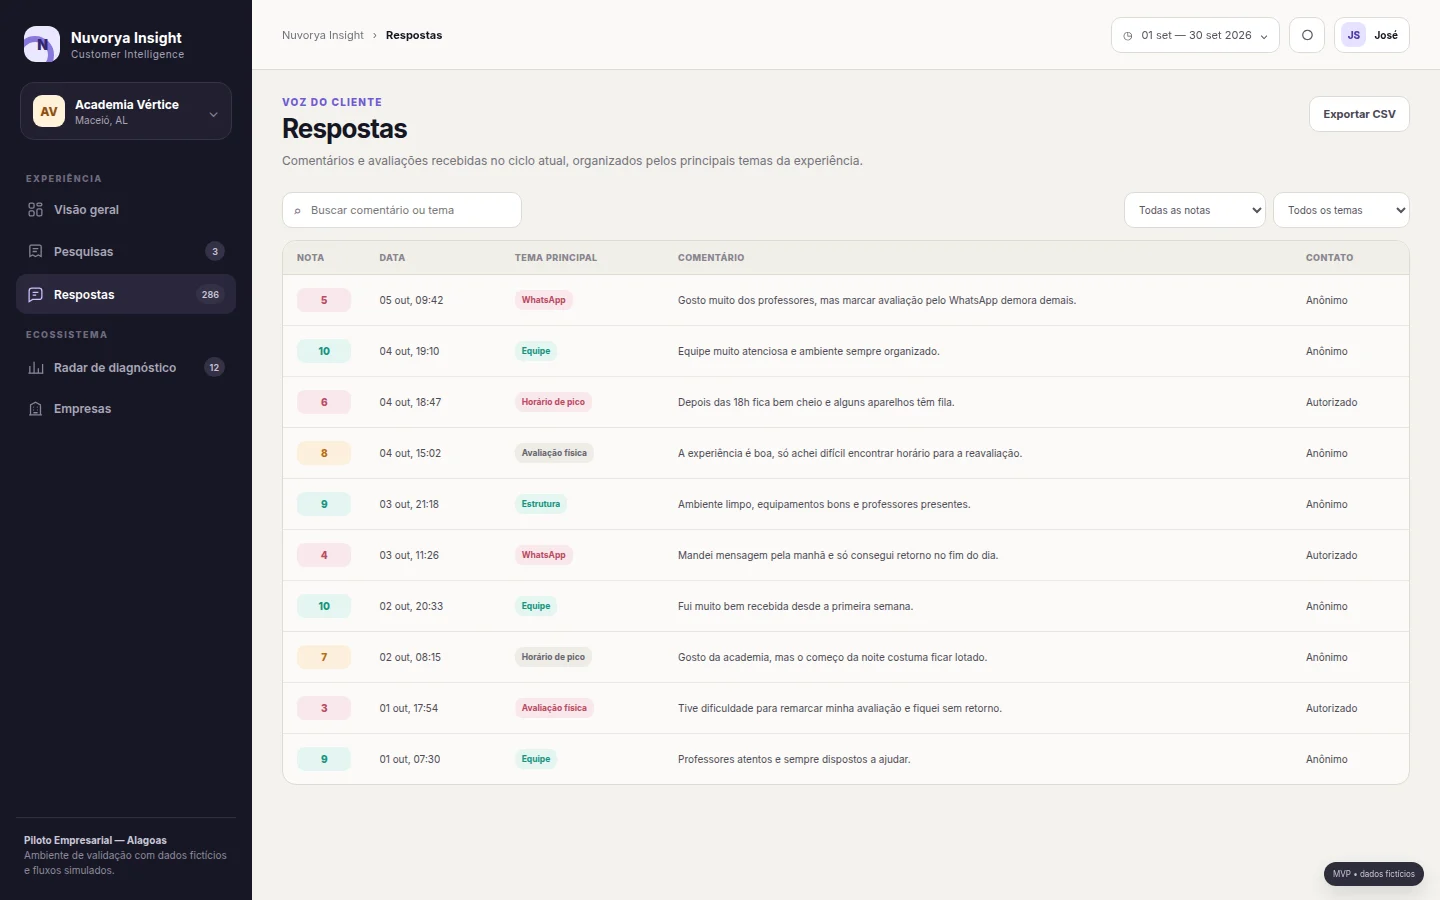Click the date 03 out, 21:18
The image size is (1440, 900).
click(409, 504)
